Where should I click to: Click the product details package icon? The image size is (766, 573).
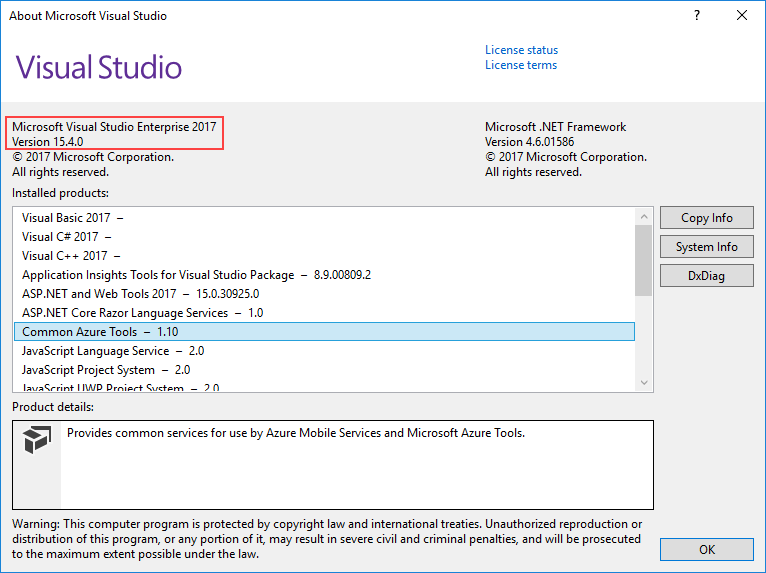tap(37, 439)
